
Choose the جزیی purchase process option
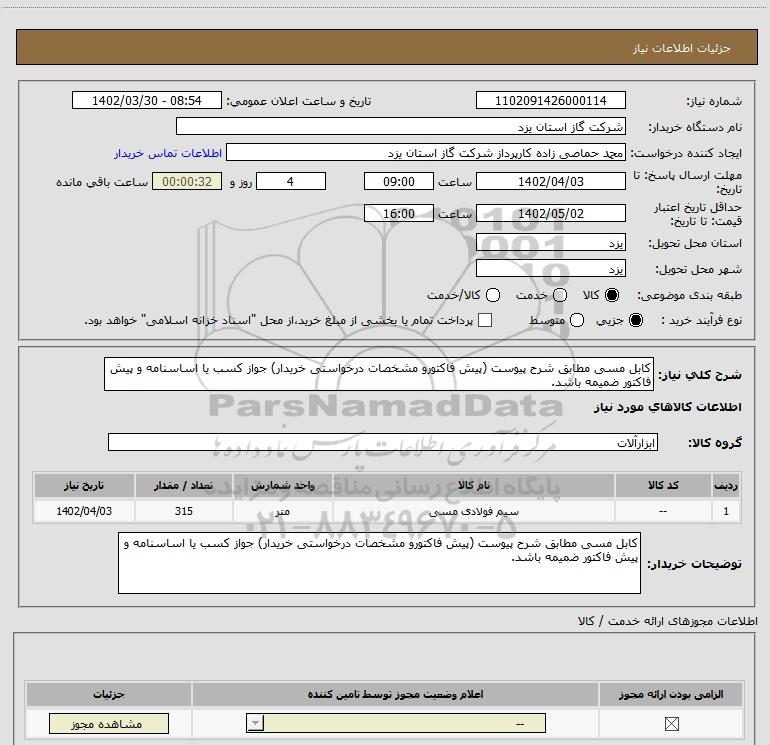(636, 320)
